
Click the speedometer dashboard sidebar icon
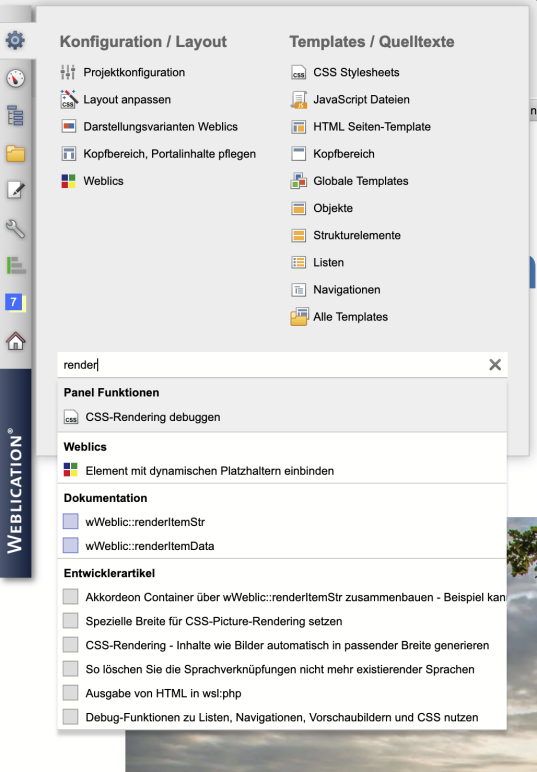click(15, 78)
